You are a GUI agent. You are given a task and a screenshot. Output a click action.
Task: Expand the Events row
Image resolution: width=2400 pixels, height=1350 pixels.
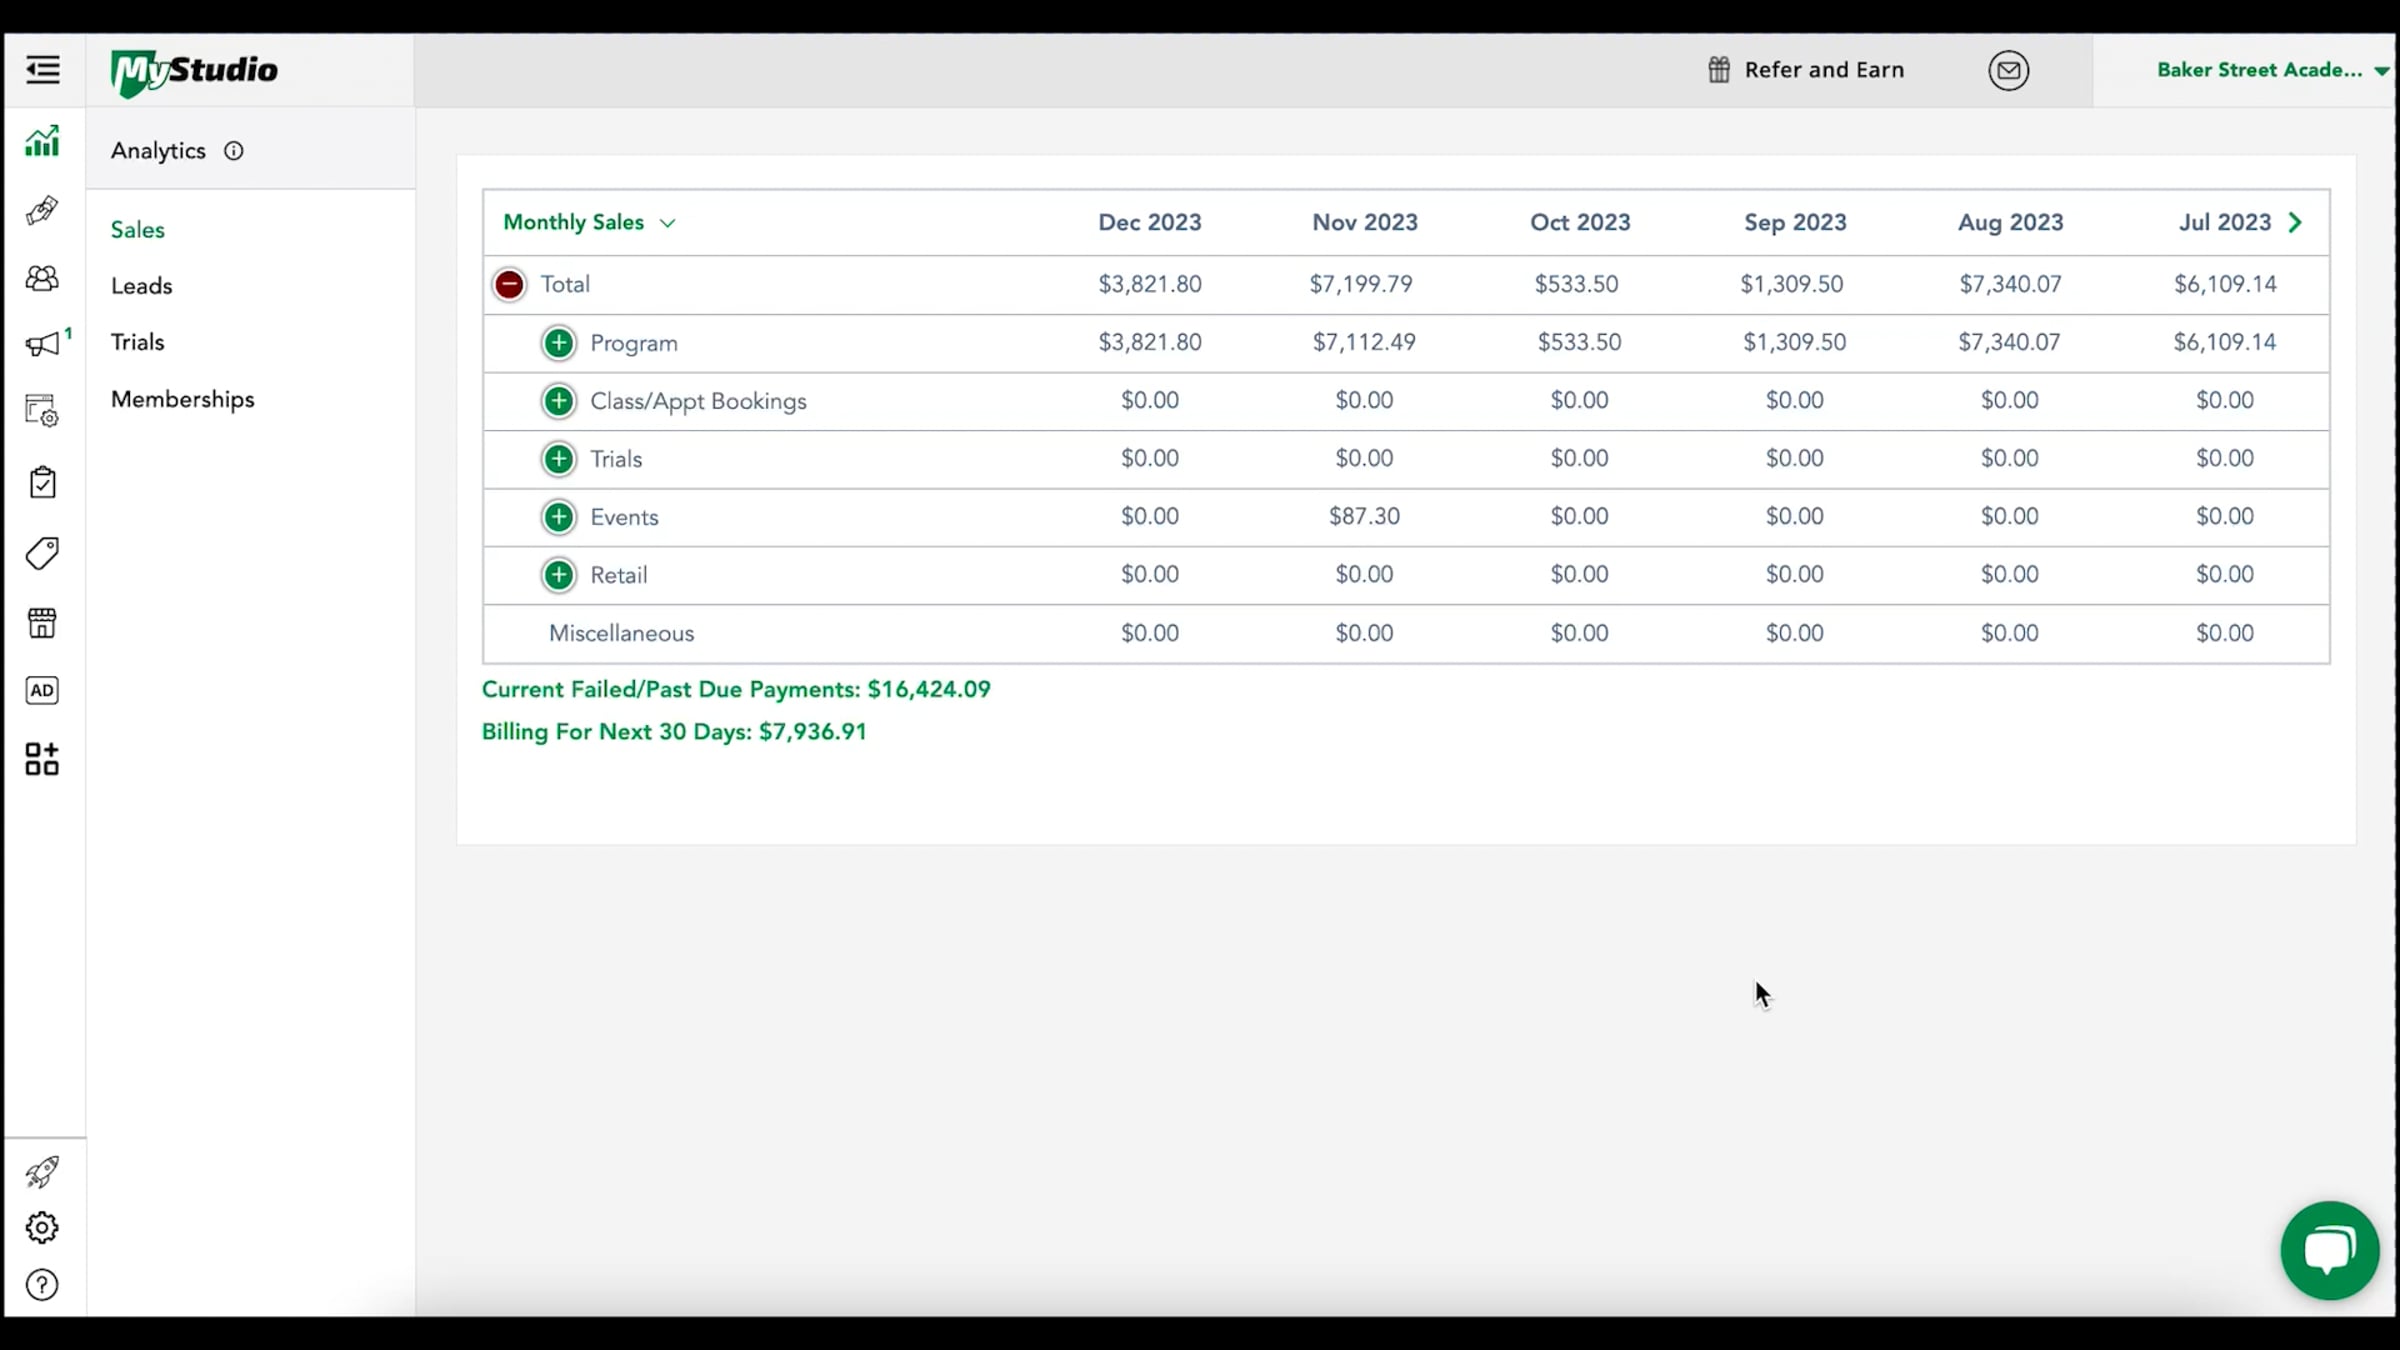(x=559, y=517)
